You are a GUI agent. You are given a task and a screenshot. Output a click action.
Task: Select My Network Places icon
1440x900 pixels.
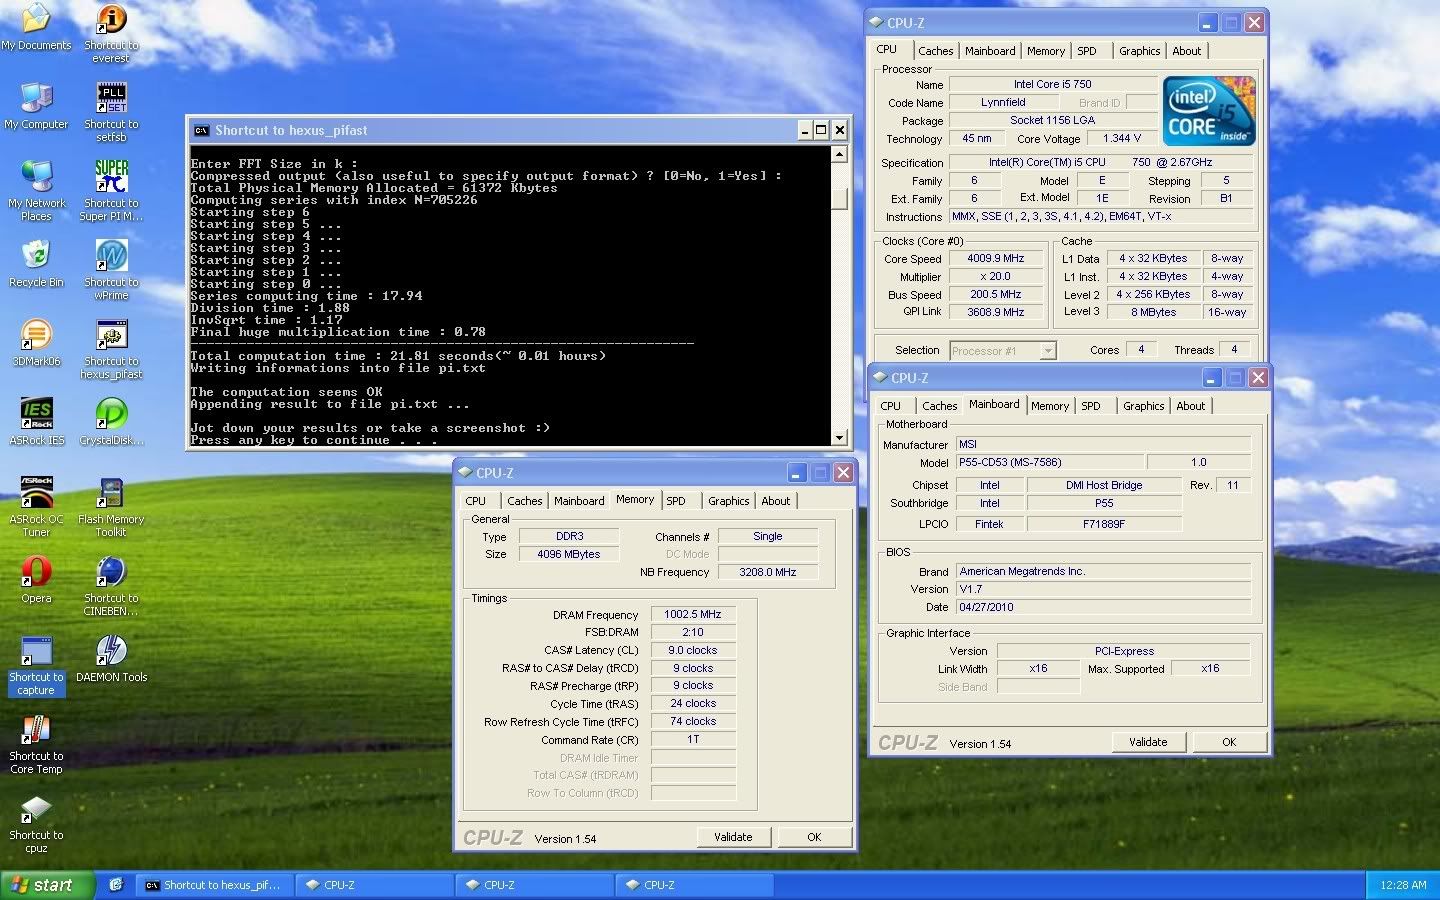coord(36,176)
